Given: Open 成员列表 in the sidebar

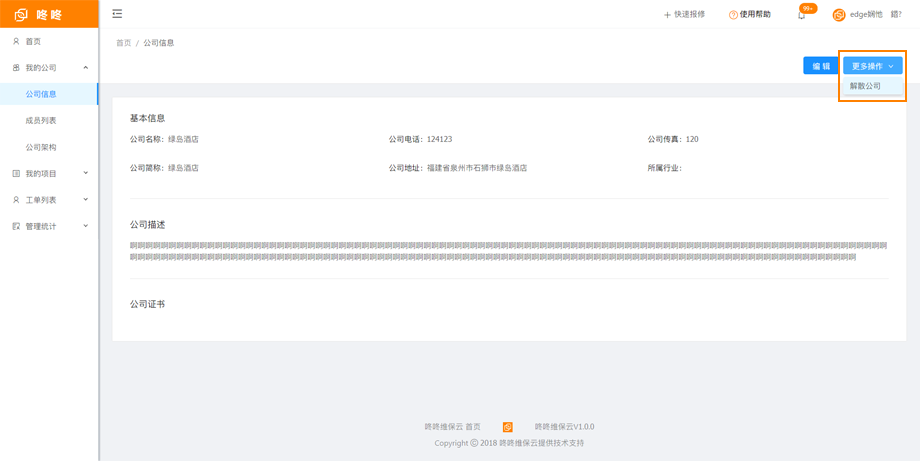Looking at the screenshot, I should coord(41,121).
